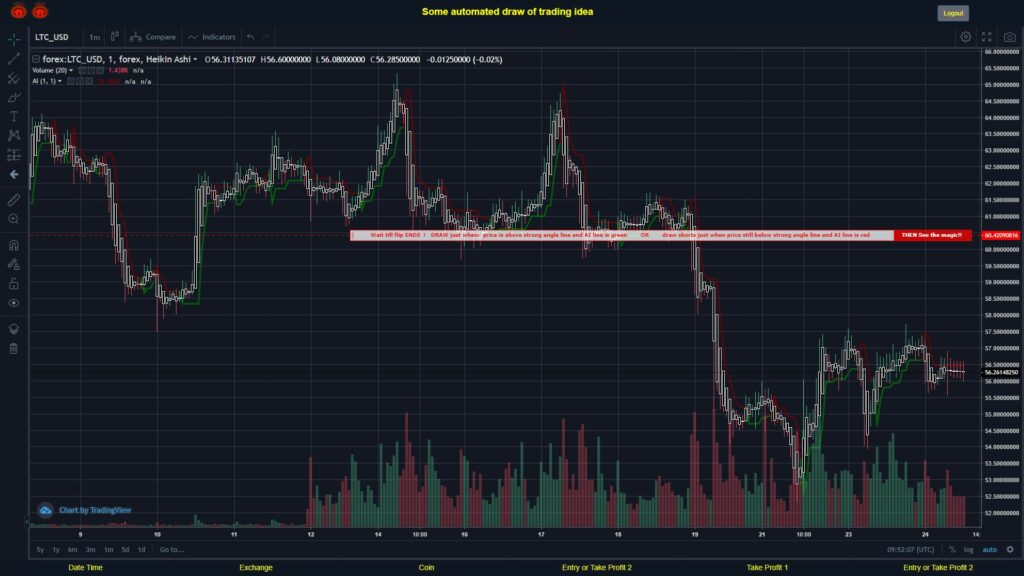Open the Indicators list
This screenshot has width=1024, height=576.
point(212,37)
